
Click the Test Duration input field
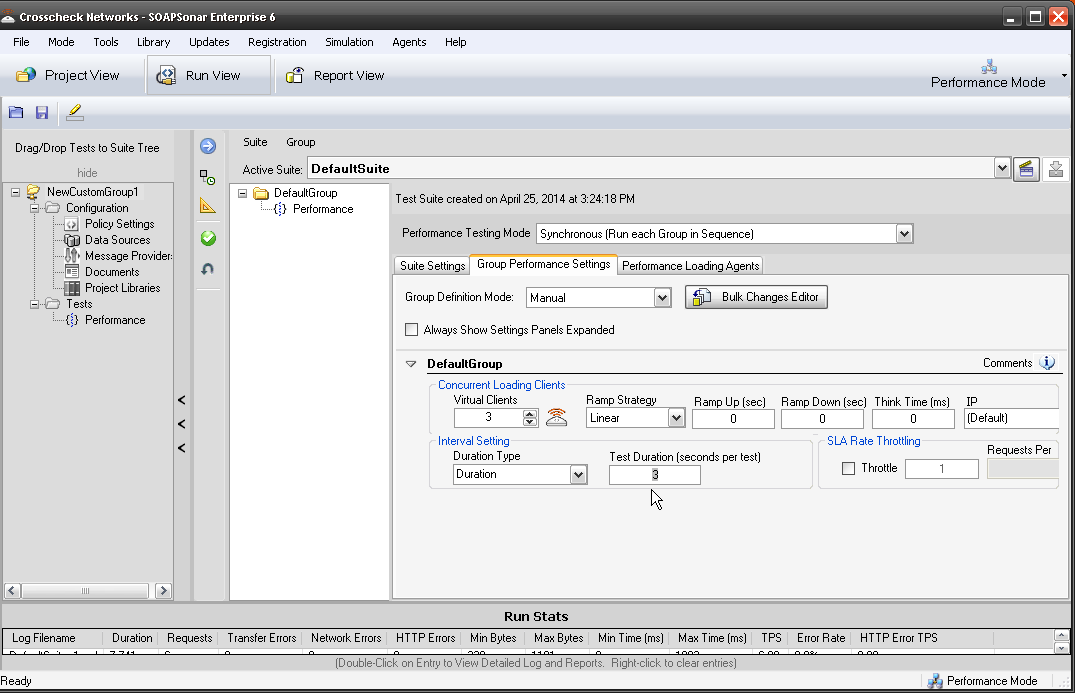pos(655,474)
